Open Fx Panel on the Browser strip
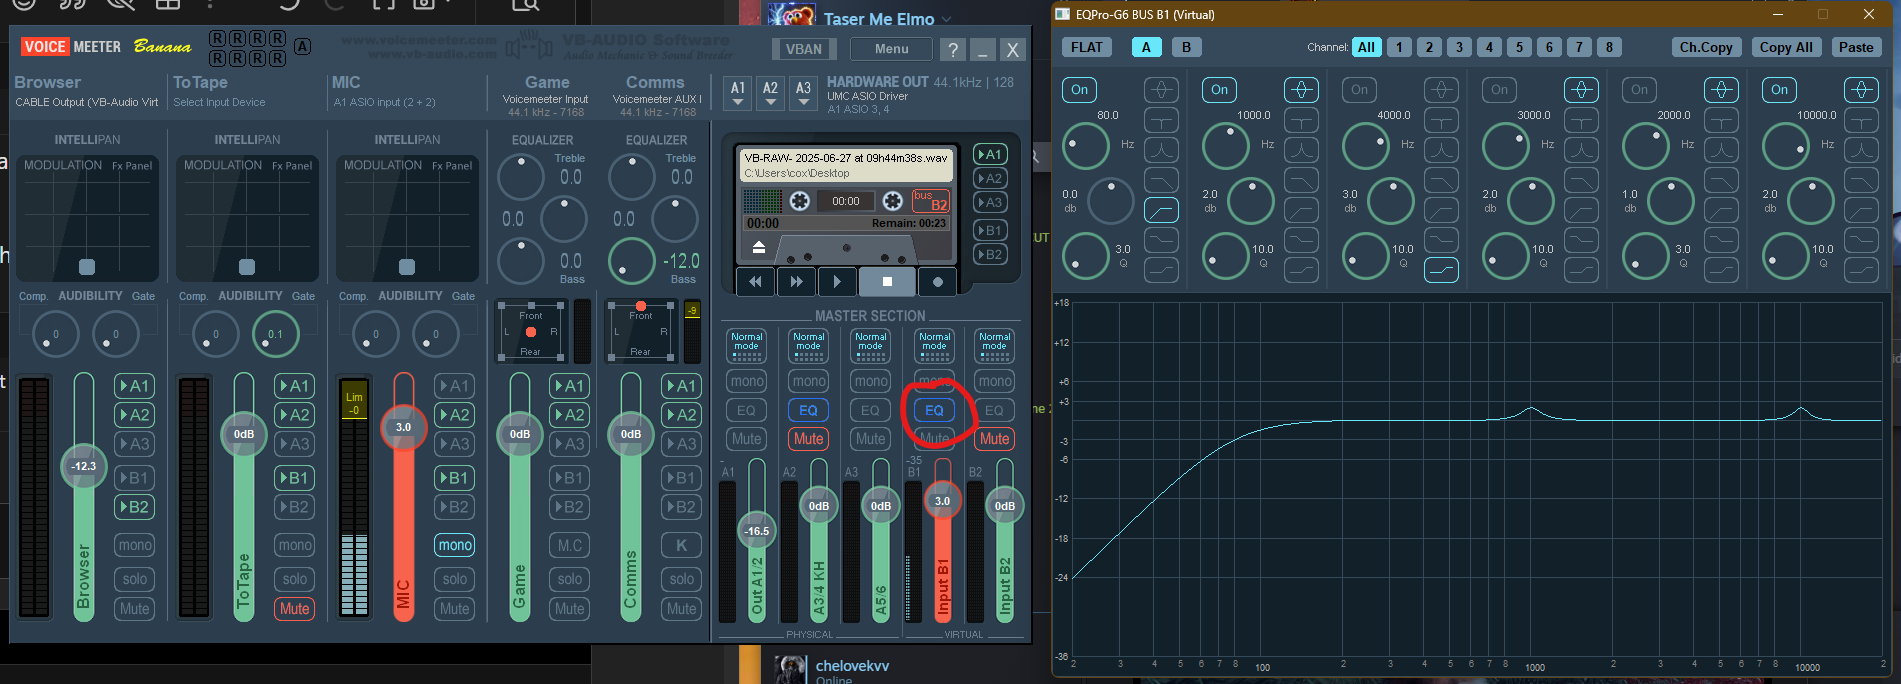Image resolution: width=1901 pixels, height=684 pixels. [132, 166]
